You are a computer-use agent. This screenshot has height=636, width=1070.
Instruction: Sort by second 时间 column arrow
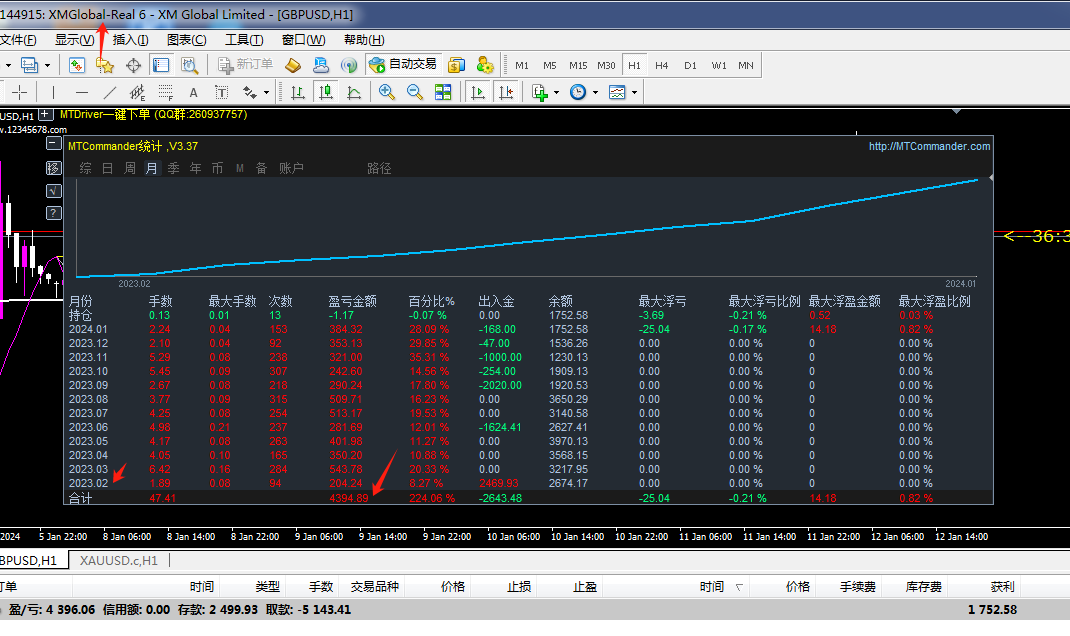point(739,587)
